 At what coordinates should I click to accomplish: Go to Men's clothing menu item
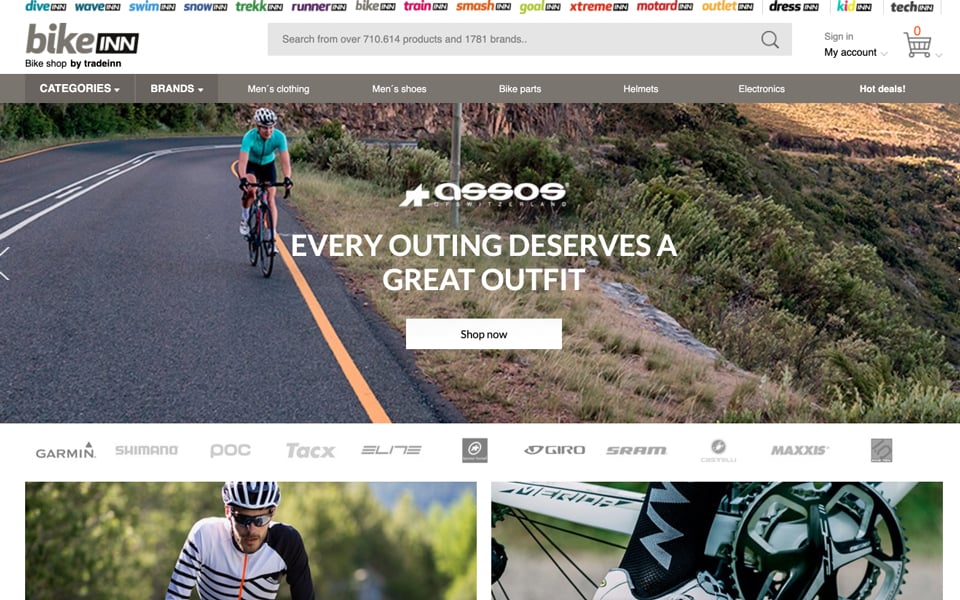[278, 89]
